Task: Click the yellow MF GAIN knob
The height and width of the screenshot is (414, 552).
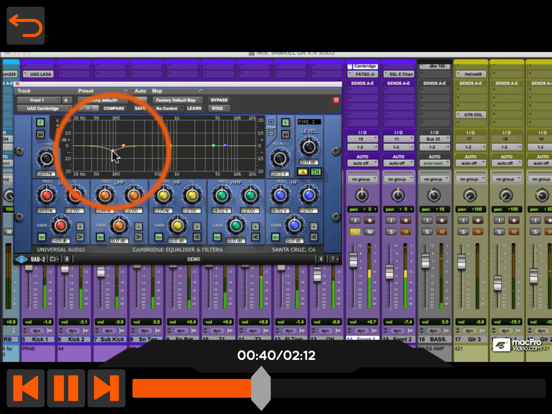Action: 177,226
